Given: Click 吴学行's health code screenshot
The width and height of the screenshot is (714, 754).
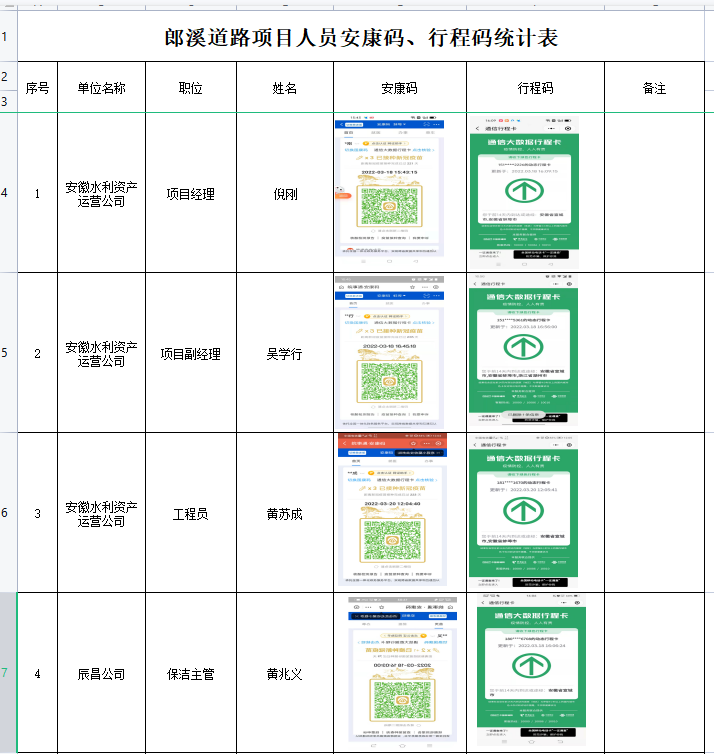Looking at the screenshot, I should click(x=389, y=352).
